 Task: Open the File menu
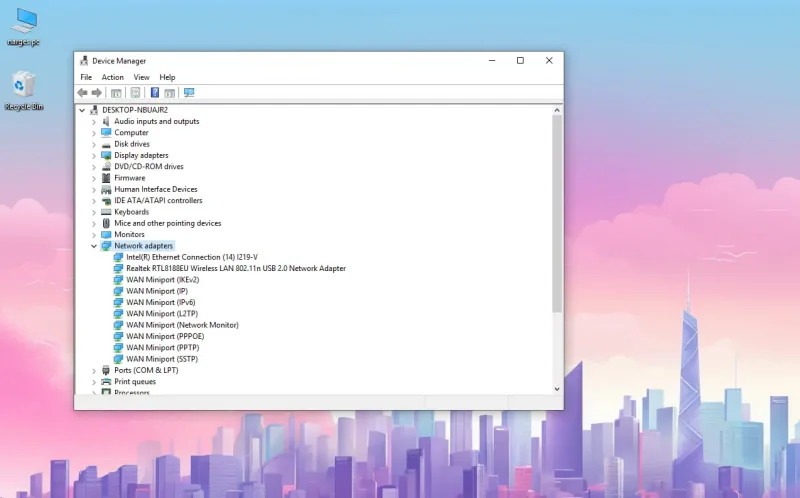(86, 77)
